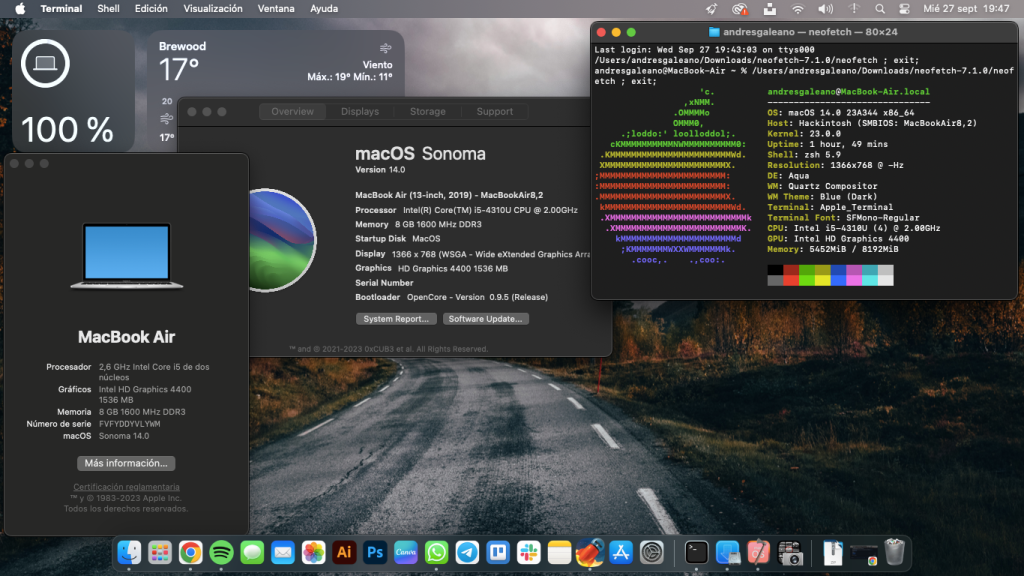This screenshot has width=1024, height=576.
Task: Click the System Report button
Action: point(397,319)
